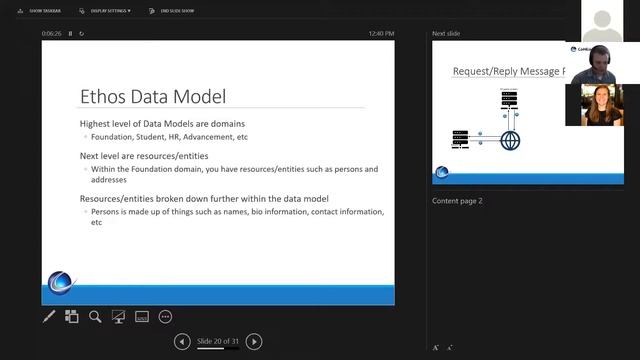Pause the presentation timer
Screen dimensions: 640x360
tap(70, 33)
